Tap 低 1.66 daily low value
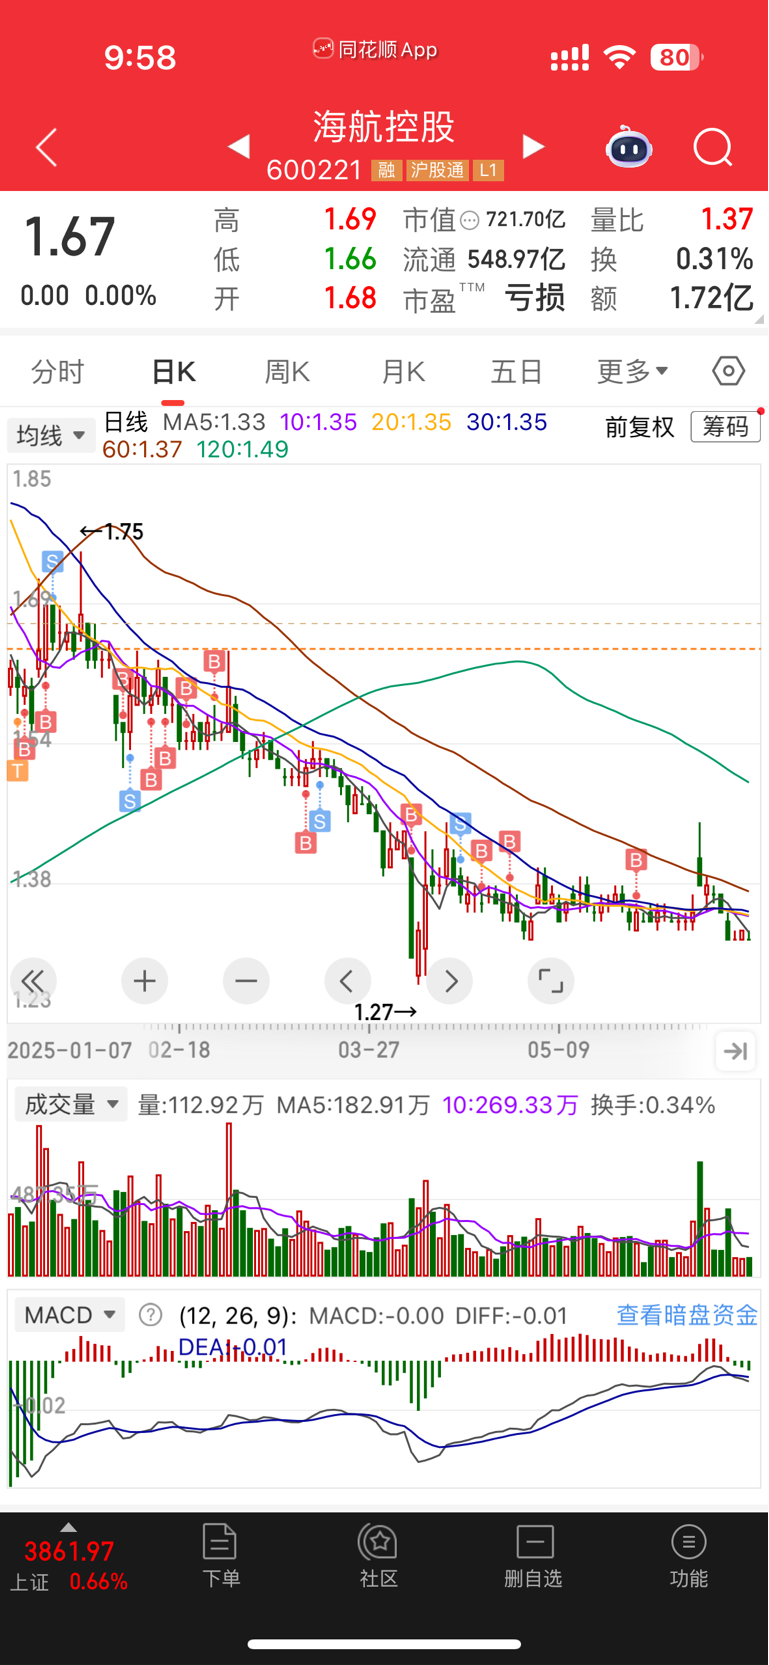The width and height of the screenshot is (769, 1665). (x=349, y=259)
